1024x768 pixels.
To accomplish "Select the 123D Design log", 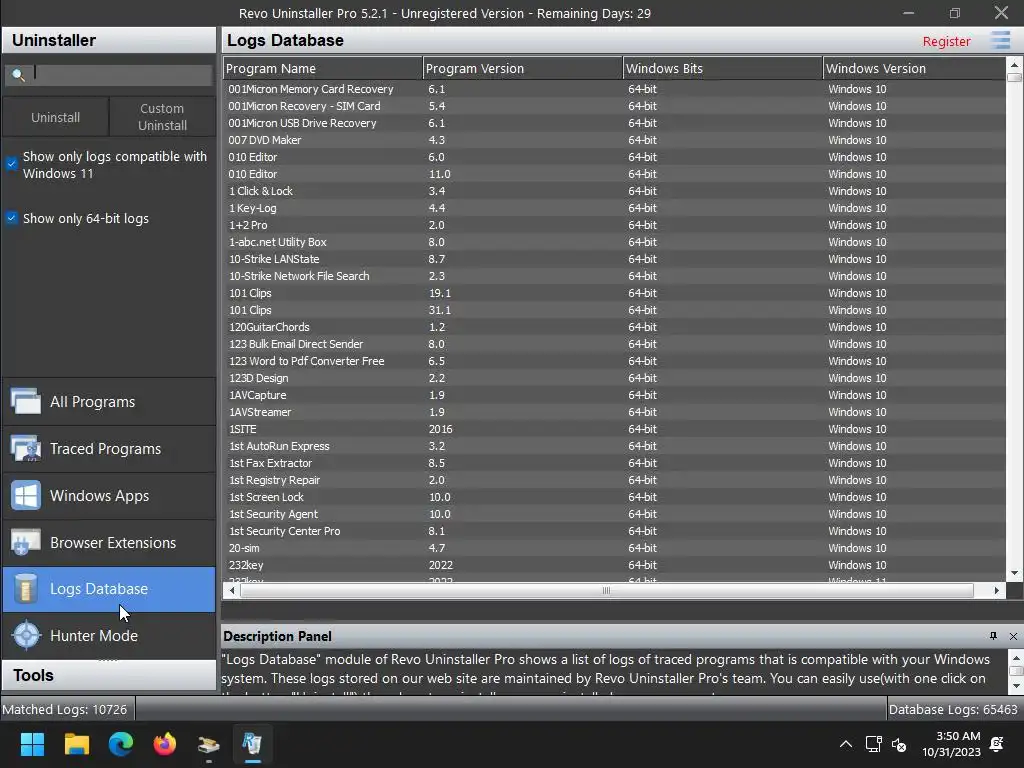I will click(614, 377).
